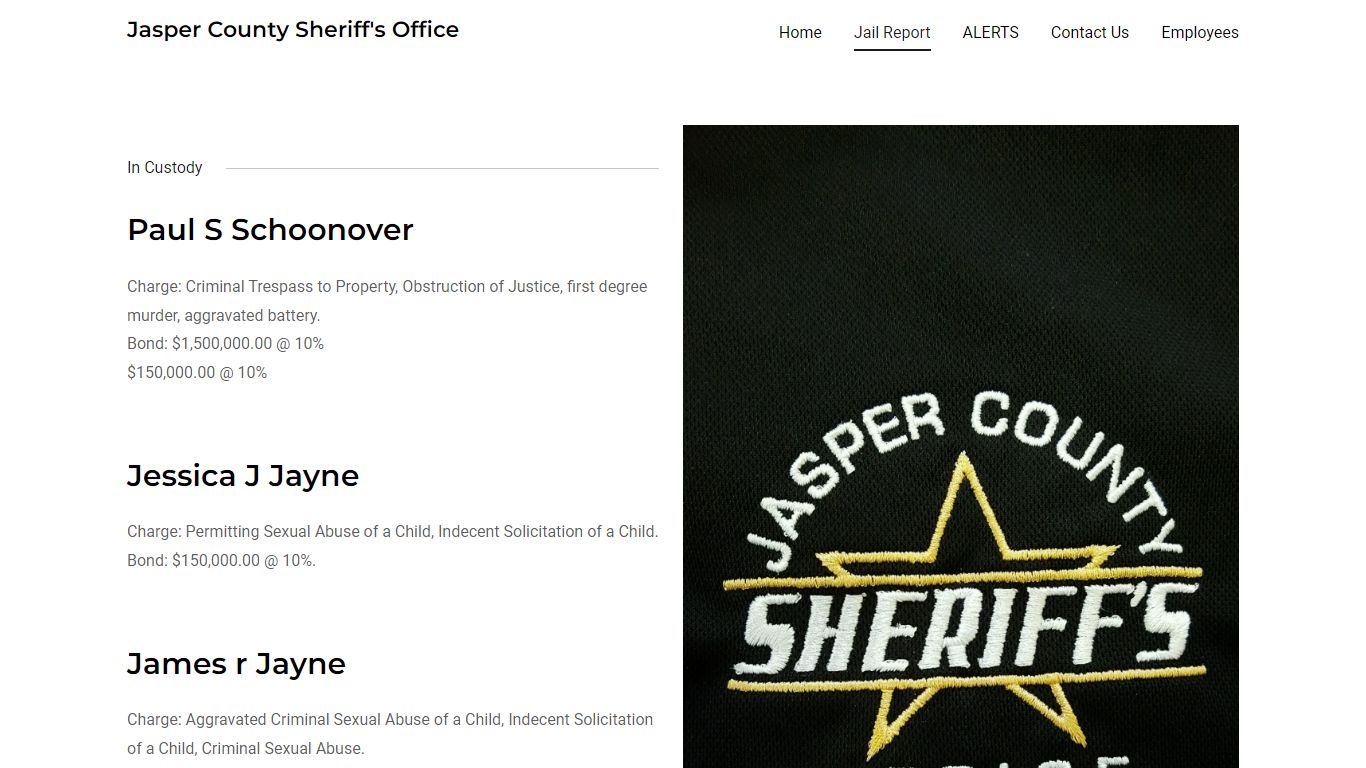The height and width of the screenshot is (768, 1366).
Task: Click the 'Bond: $1,500,000.00 @ 10%' line
Action: point(226,343)
